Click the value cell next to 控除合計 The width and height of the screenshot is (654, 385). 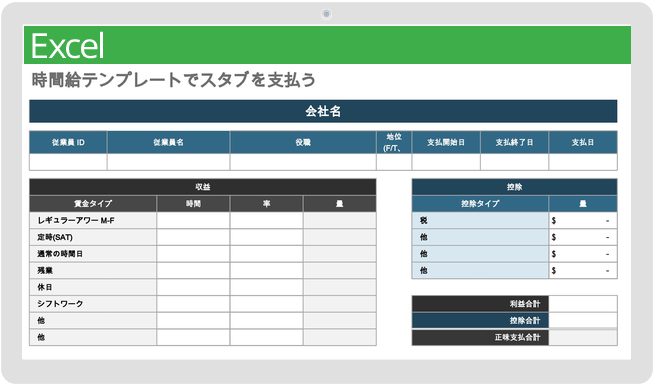click(583, 320)
